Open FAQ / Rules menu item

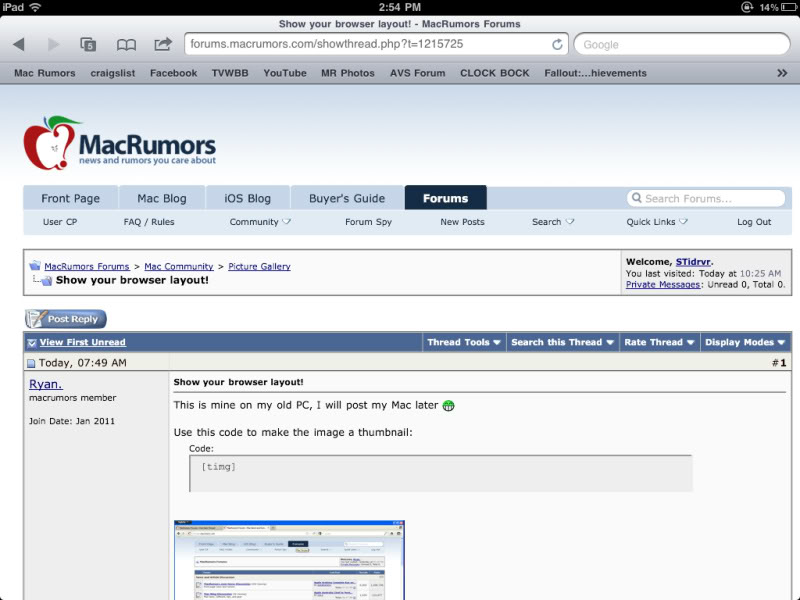tap(149, 222)
